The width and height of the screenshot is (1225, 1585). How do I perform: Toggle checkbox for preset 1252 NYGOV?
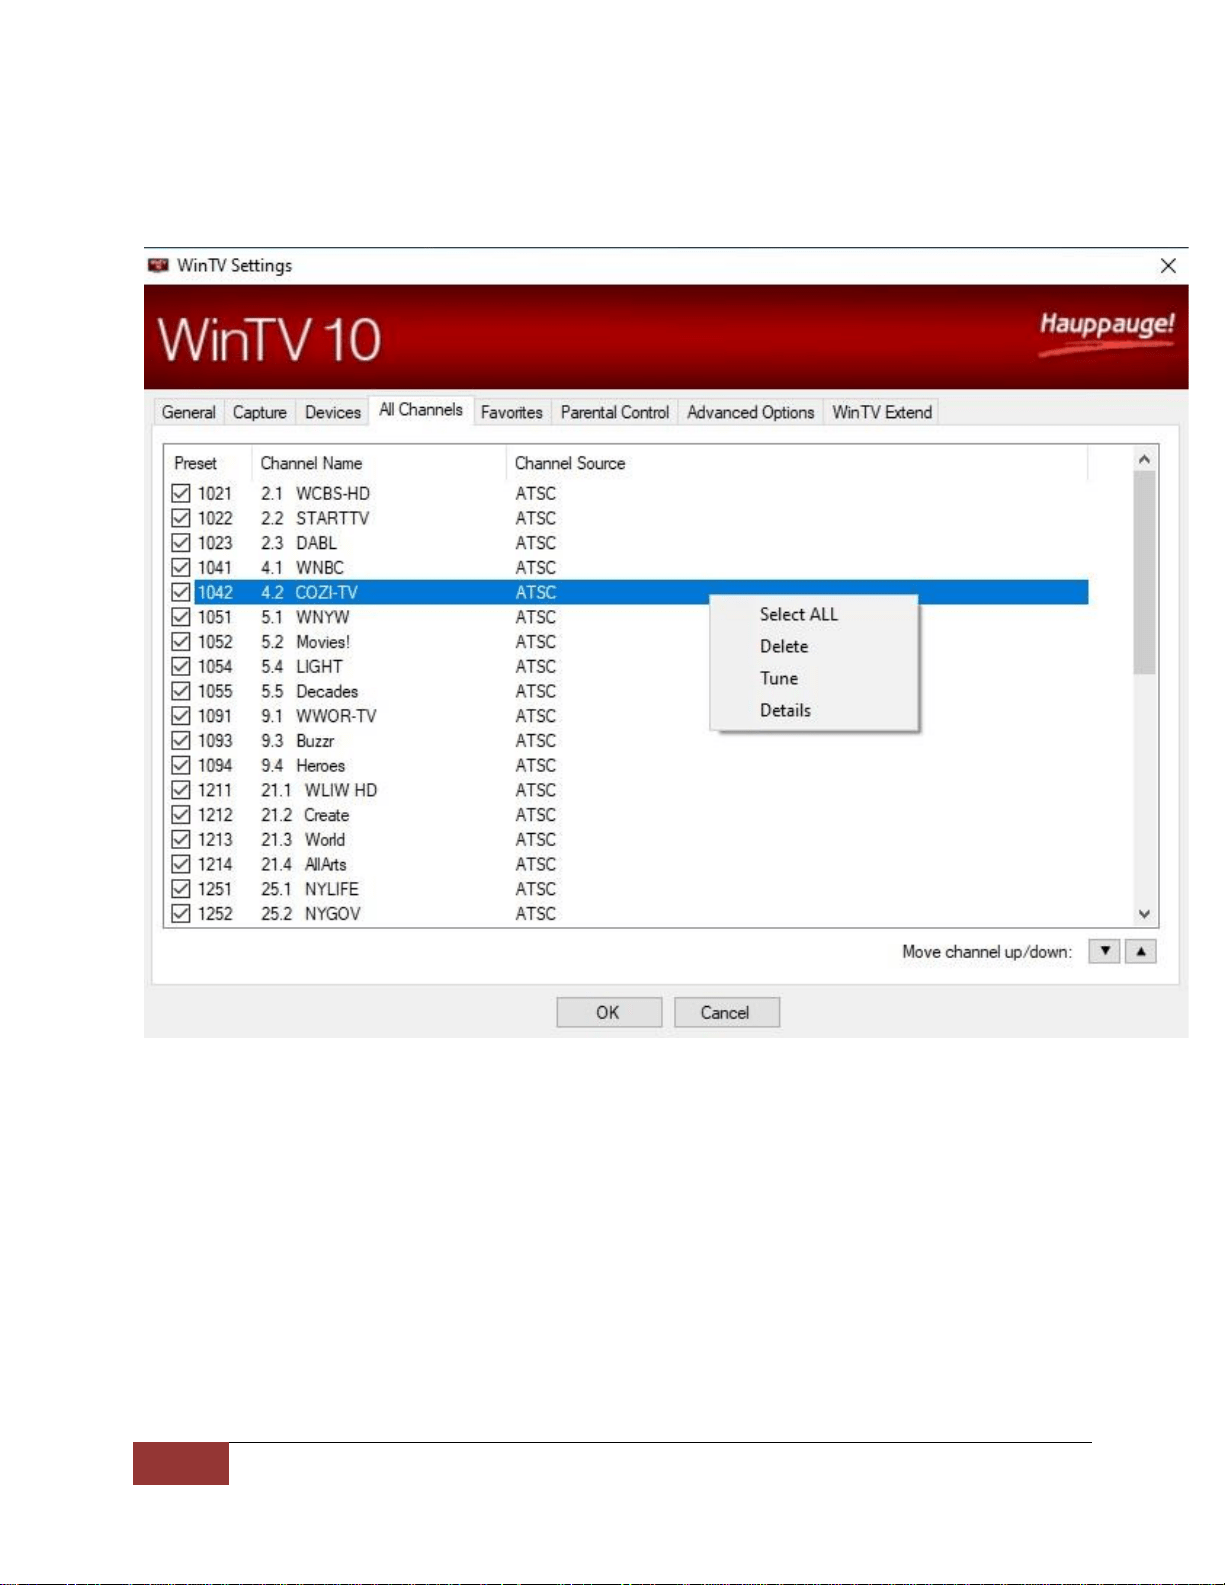180,914
